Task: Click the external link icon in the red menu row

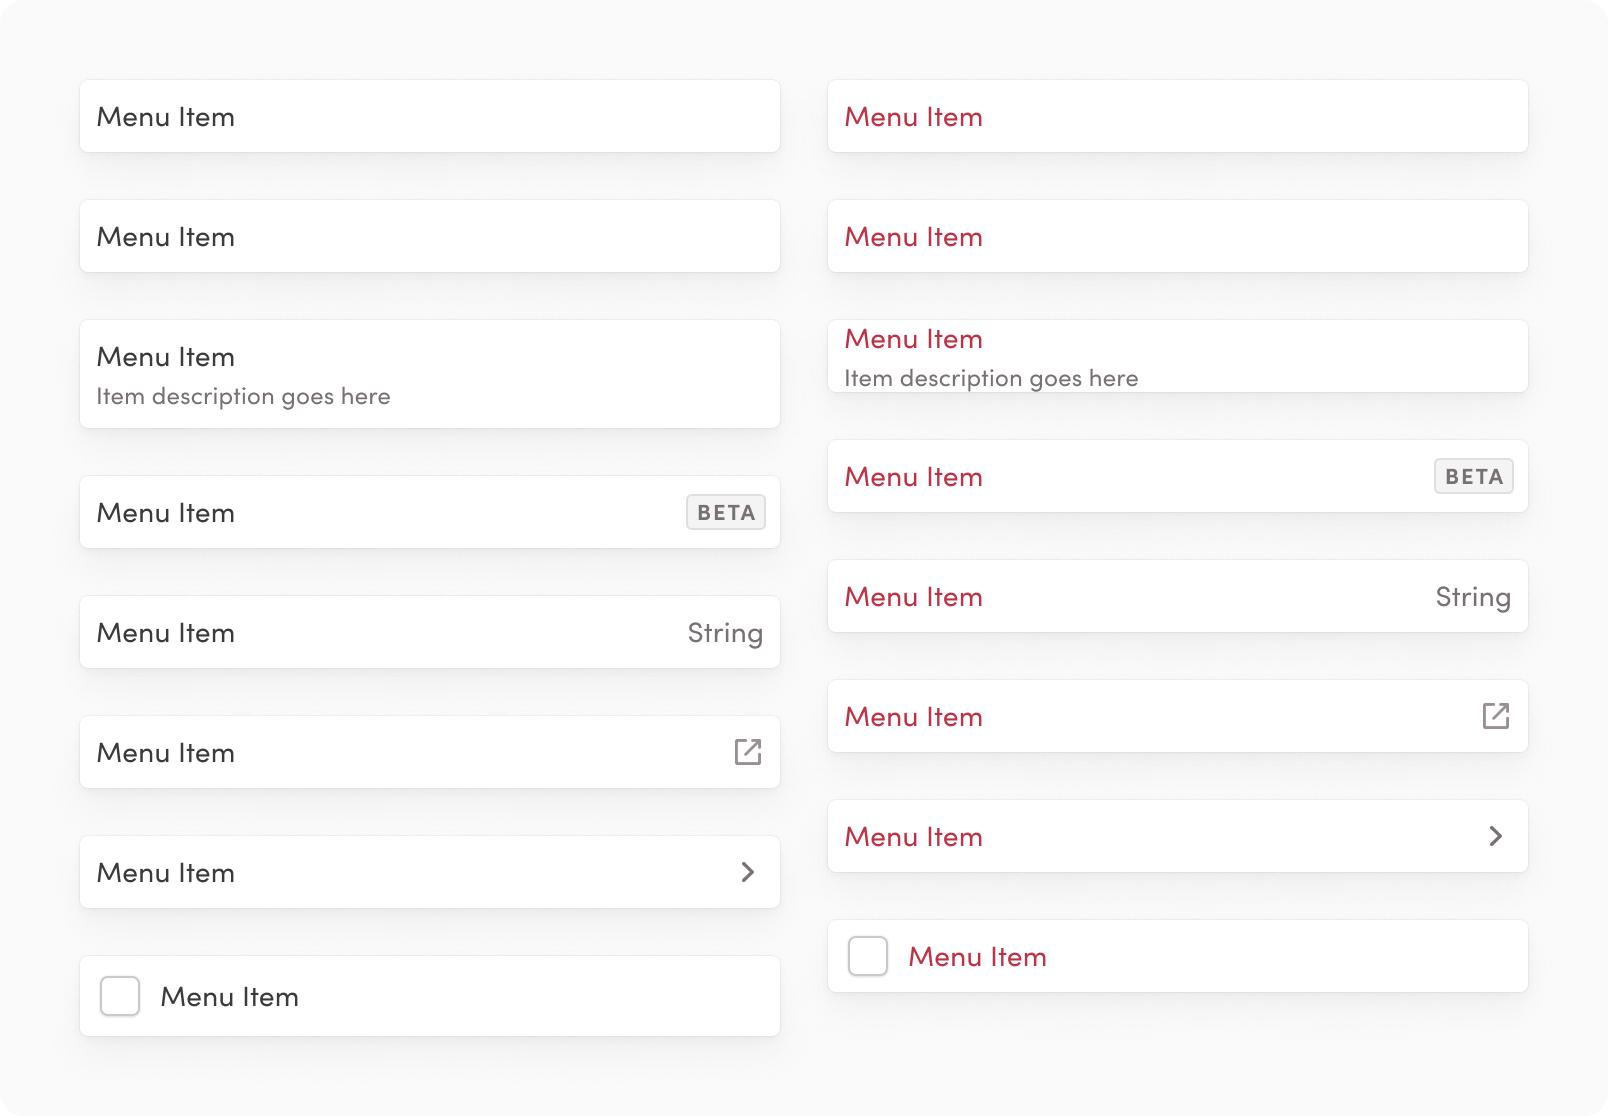Action: click(1496, 716)
